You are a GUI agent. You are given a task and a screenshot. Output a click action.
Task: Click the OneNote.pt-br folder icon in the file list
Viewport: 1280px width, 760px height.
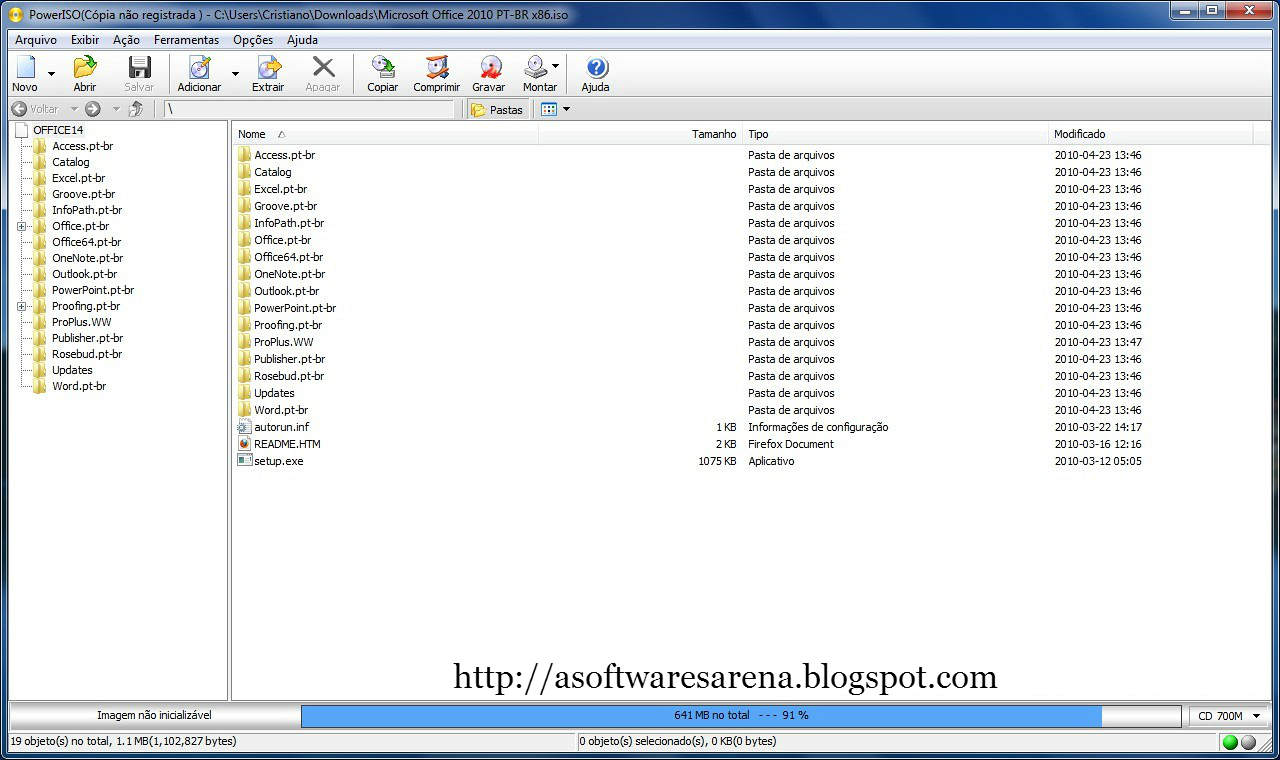(x=245, y=274)
